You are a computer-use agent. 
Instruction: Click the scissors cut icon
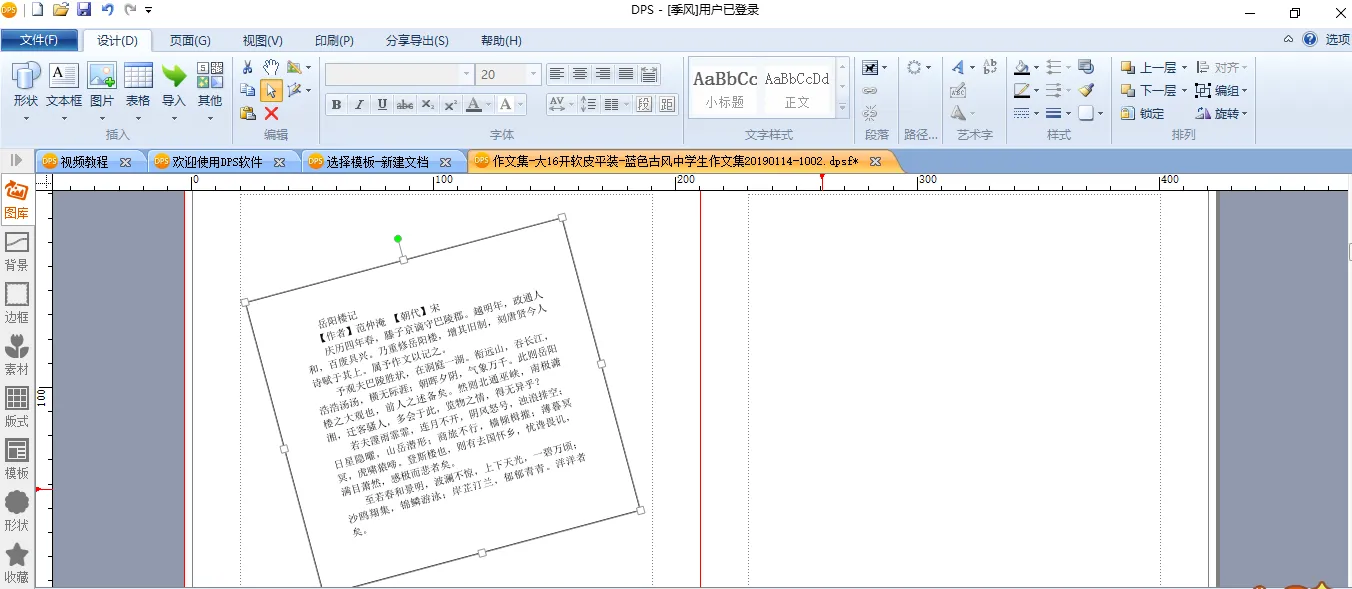click(248, 67)
